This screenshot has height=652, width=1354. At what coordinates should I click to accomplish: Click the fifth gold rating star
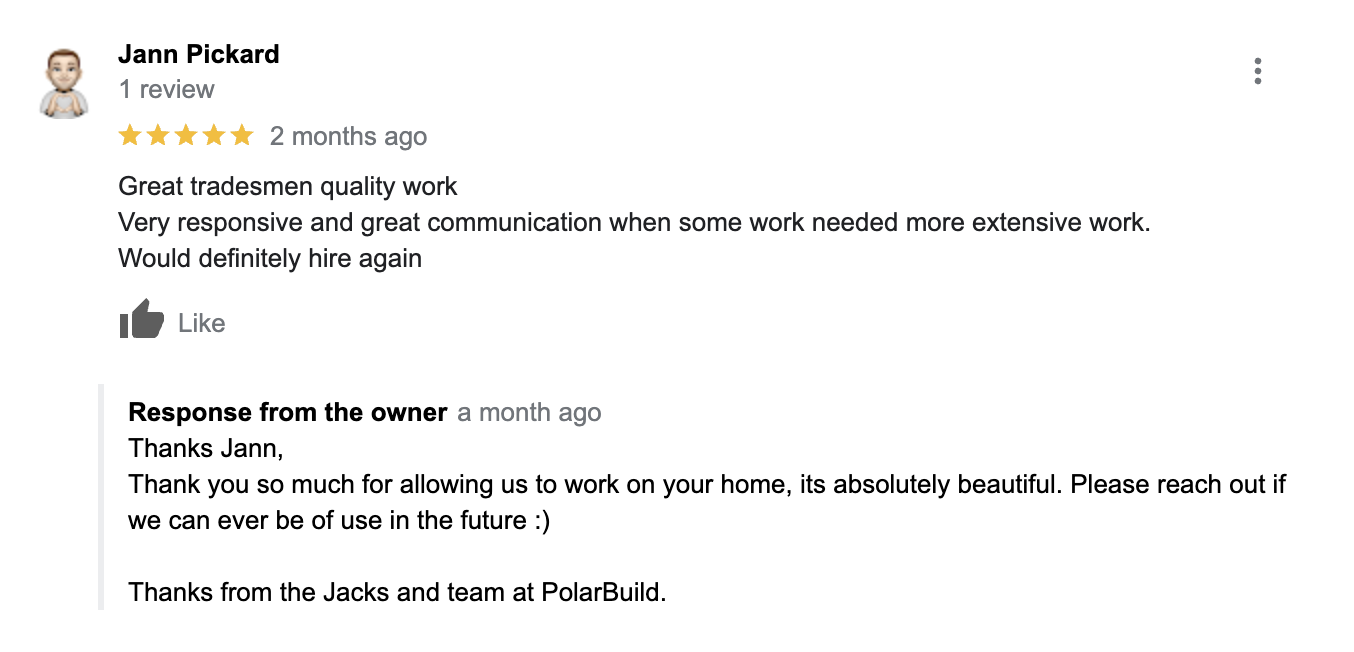coord(242,136)
